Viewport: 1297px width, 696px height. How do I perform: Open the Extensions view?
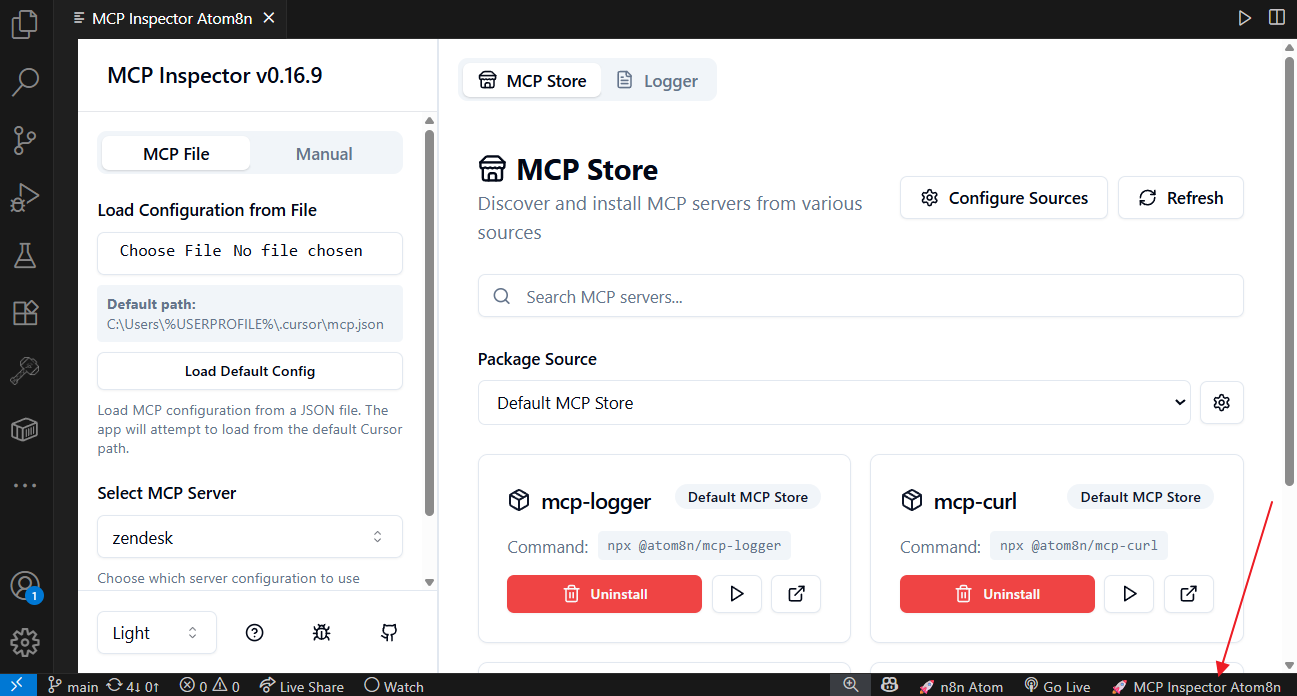tap(25, 313)
